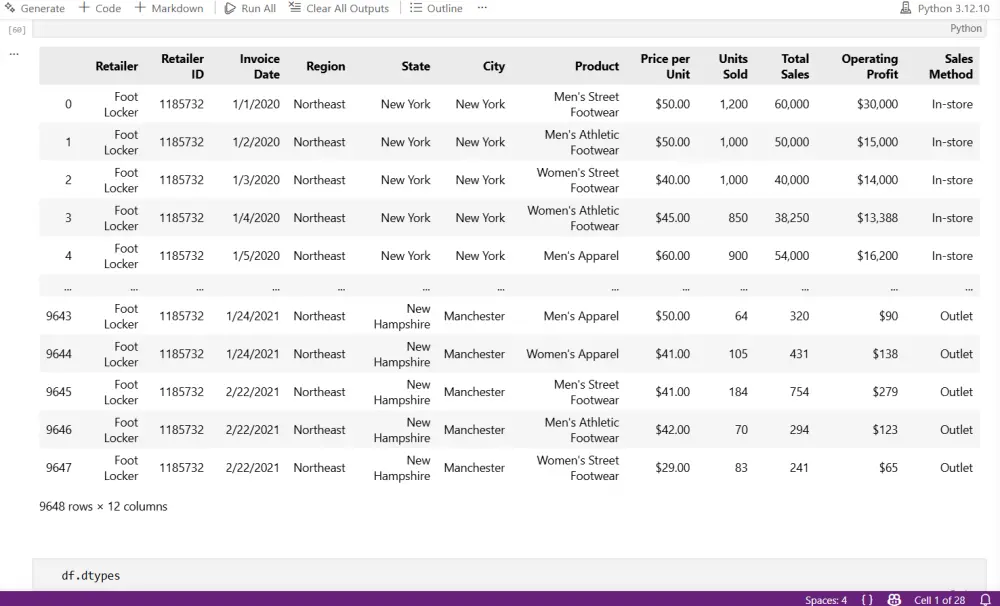Change indentation via Spaces: 4 status item
Viewport: 1000px width, 606px height.
825,600
